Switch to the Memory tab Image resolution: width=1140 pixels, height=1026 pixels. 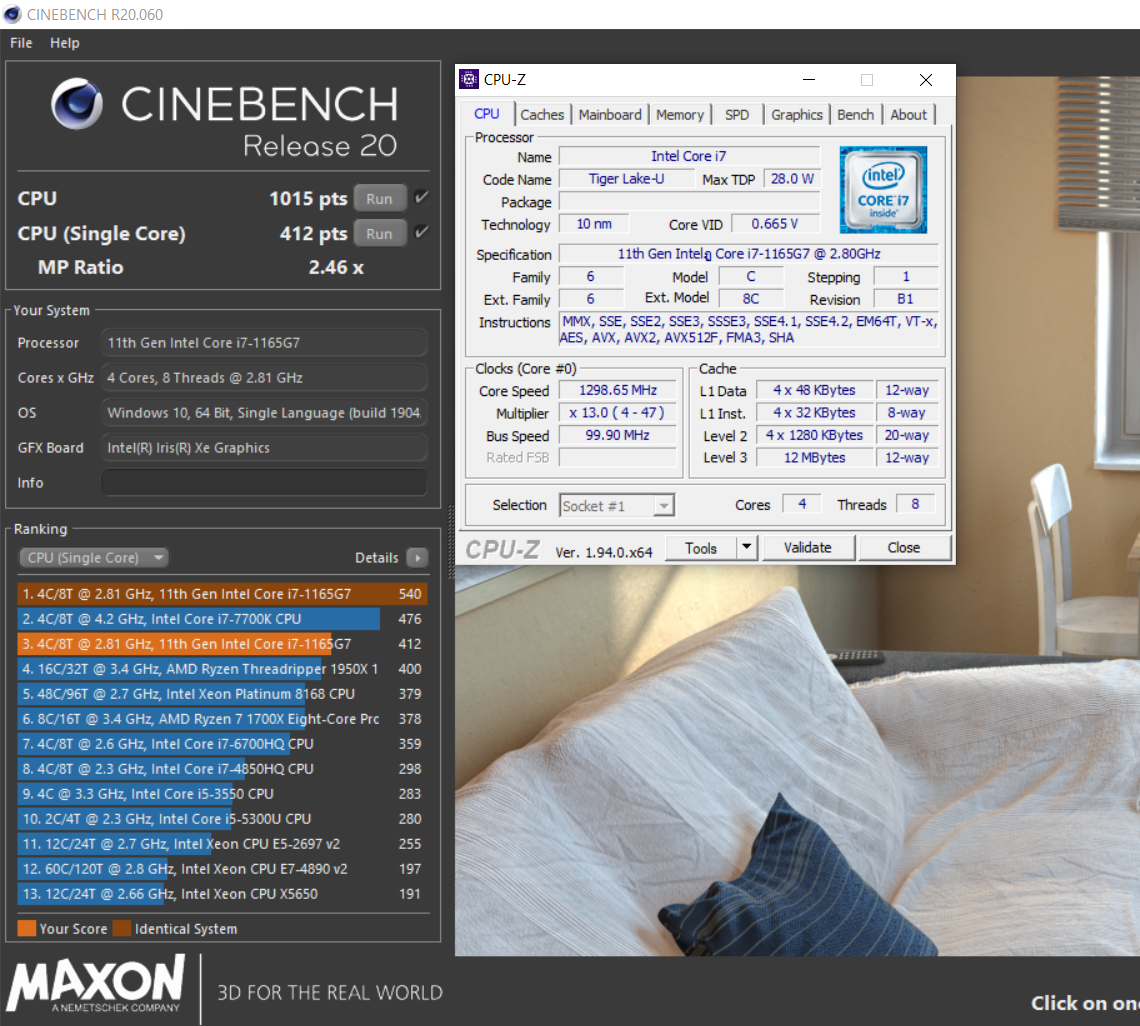(x=680, y=115)
